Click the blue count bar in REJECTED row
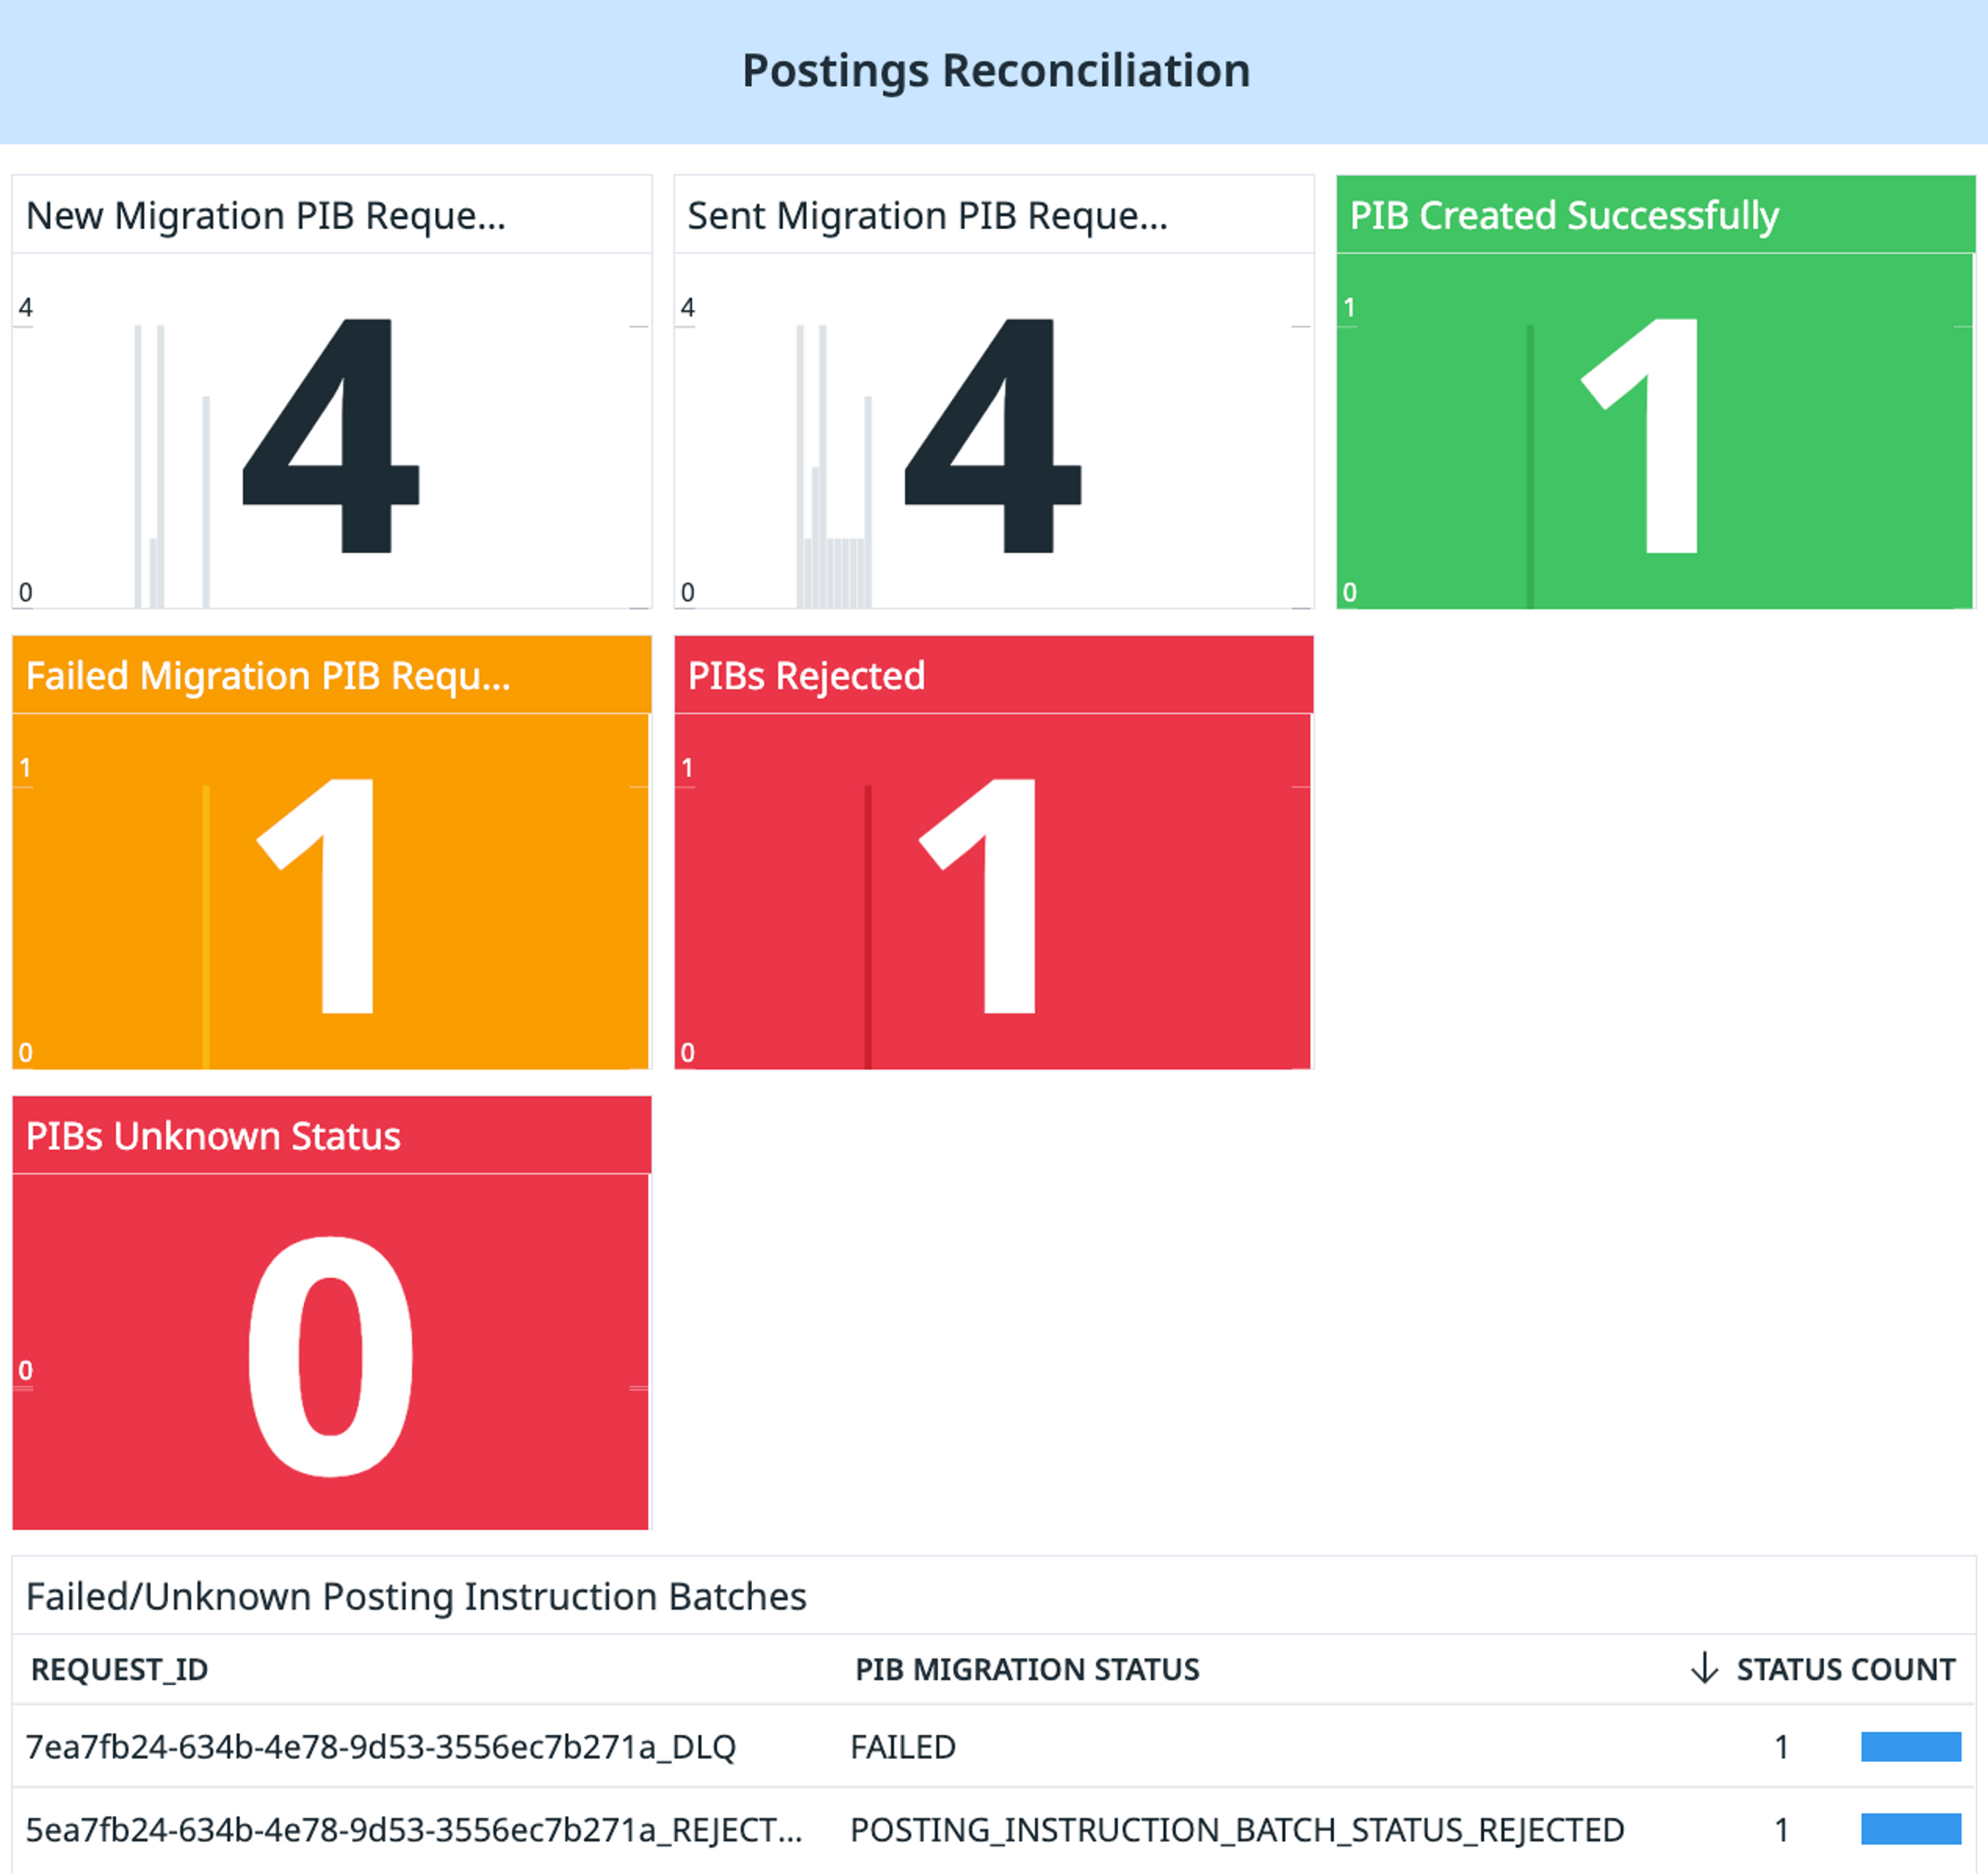Viewport: 1988px width, 1874px height. [1910, 1830]
